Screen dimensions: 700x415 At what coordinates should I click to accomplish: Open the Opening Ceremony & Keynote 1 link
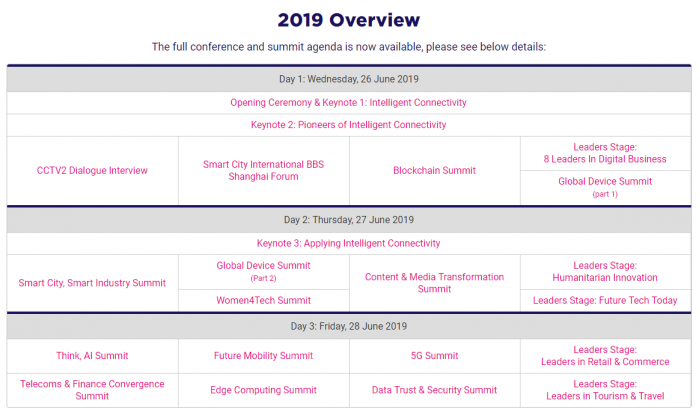(x=348, y=103)
